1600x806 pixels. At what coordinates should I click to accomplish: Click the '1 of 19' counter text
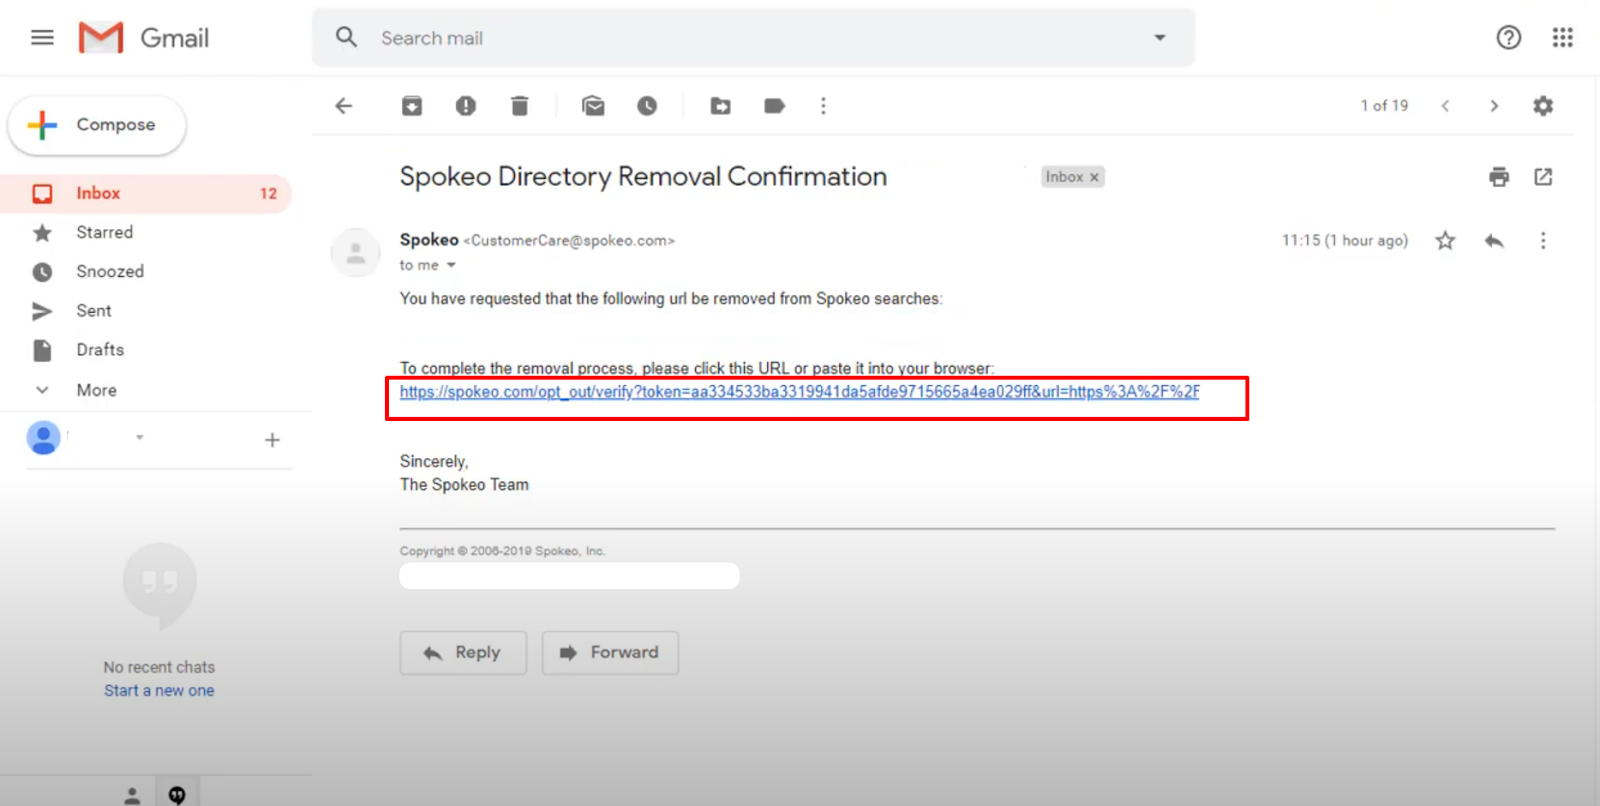coord(1384,106)
